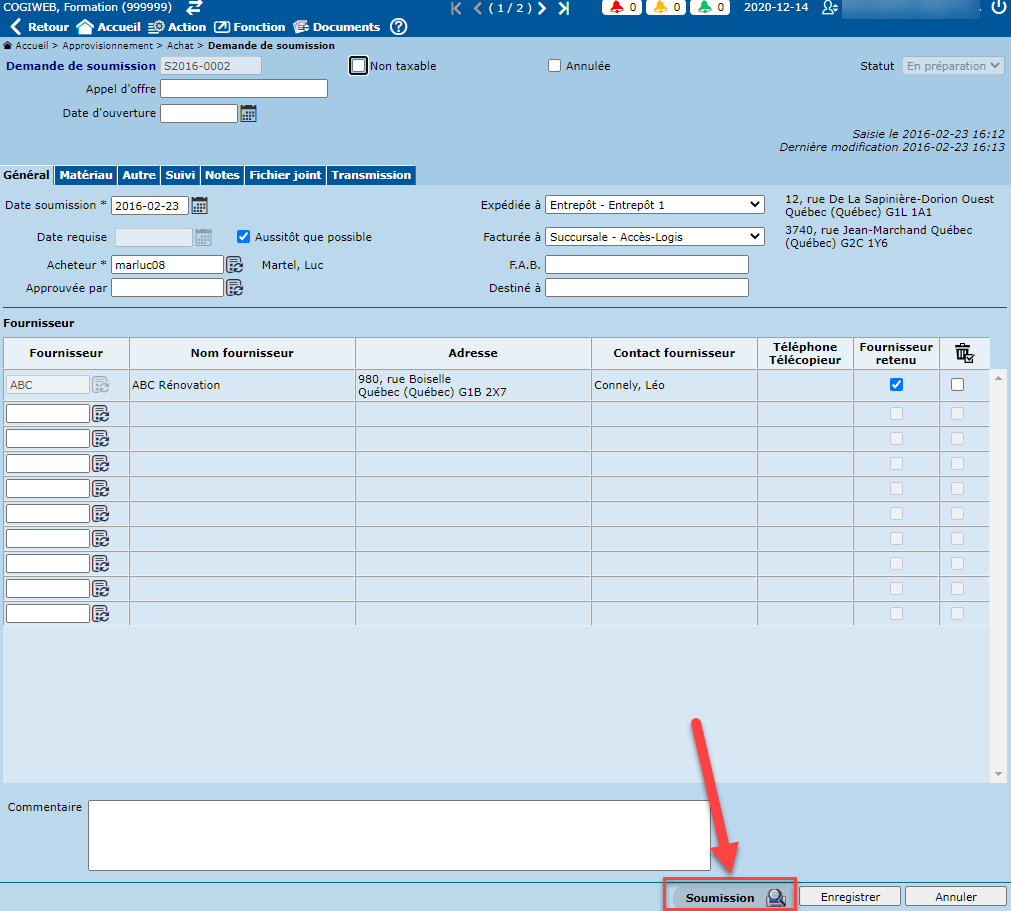This screenshot has width=1011, height=911.
Task: Open the Fichier joint tab
Action: [285, 175]
